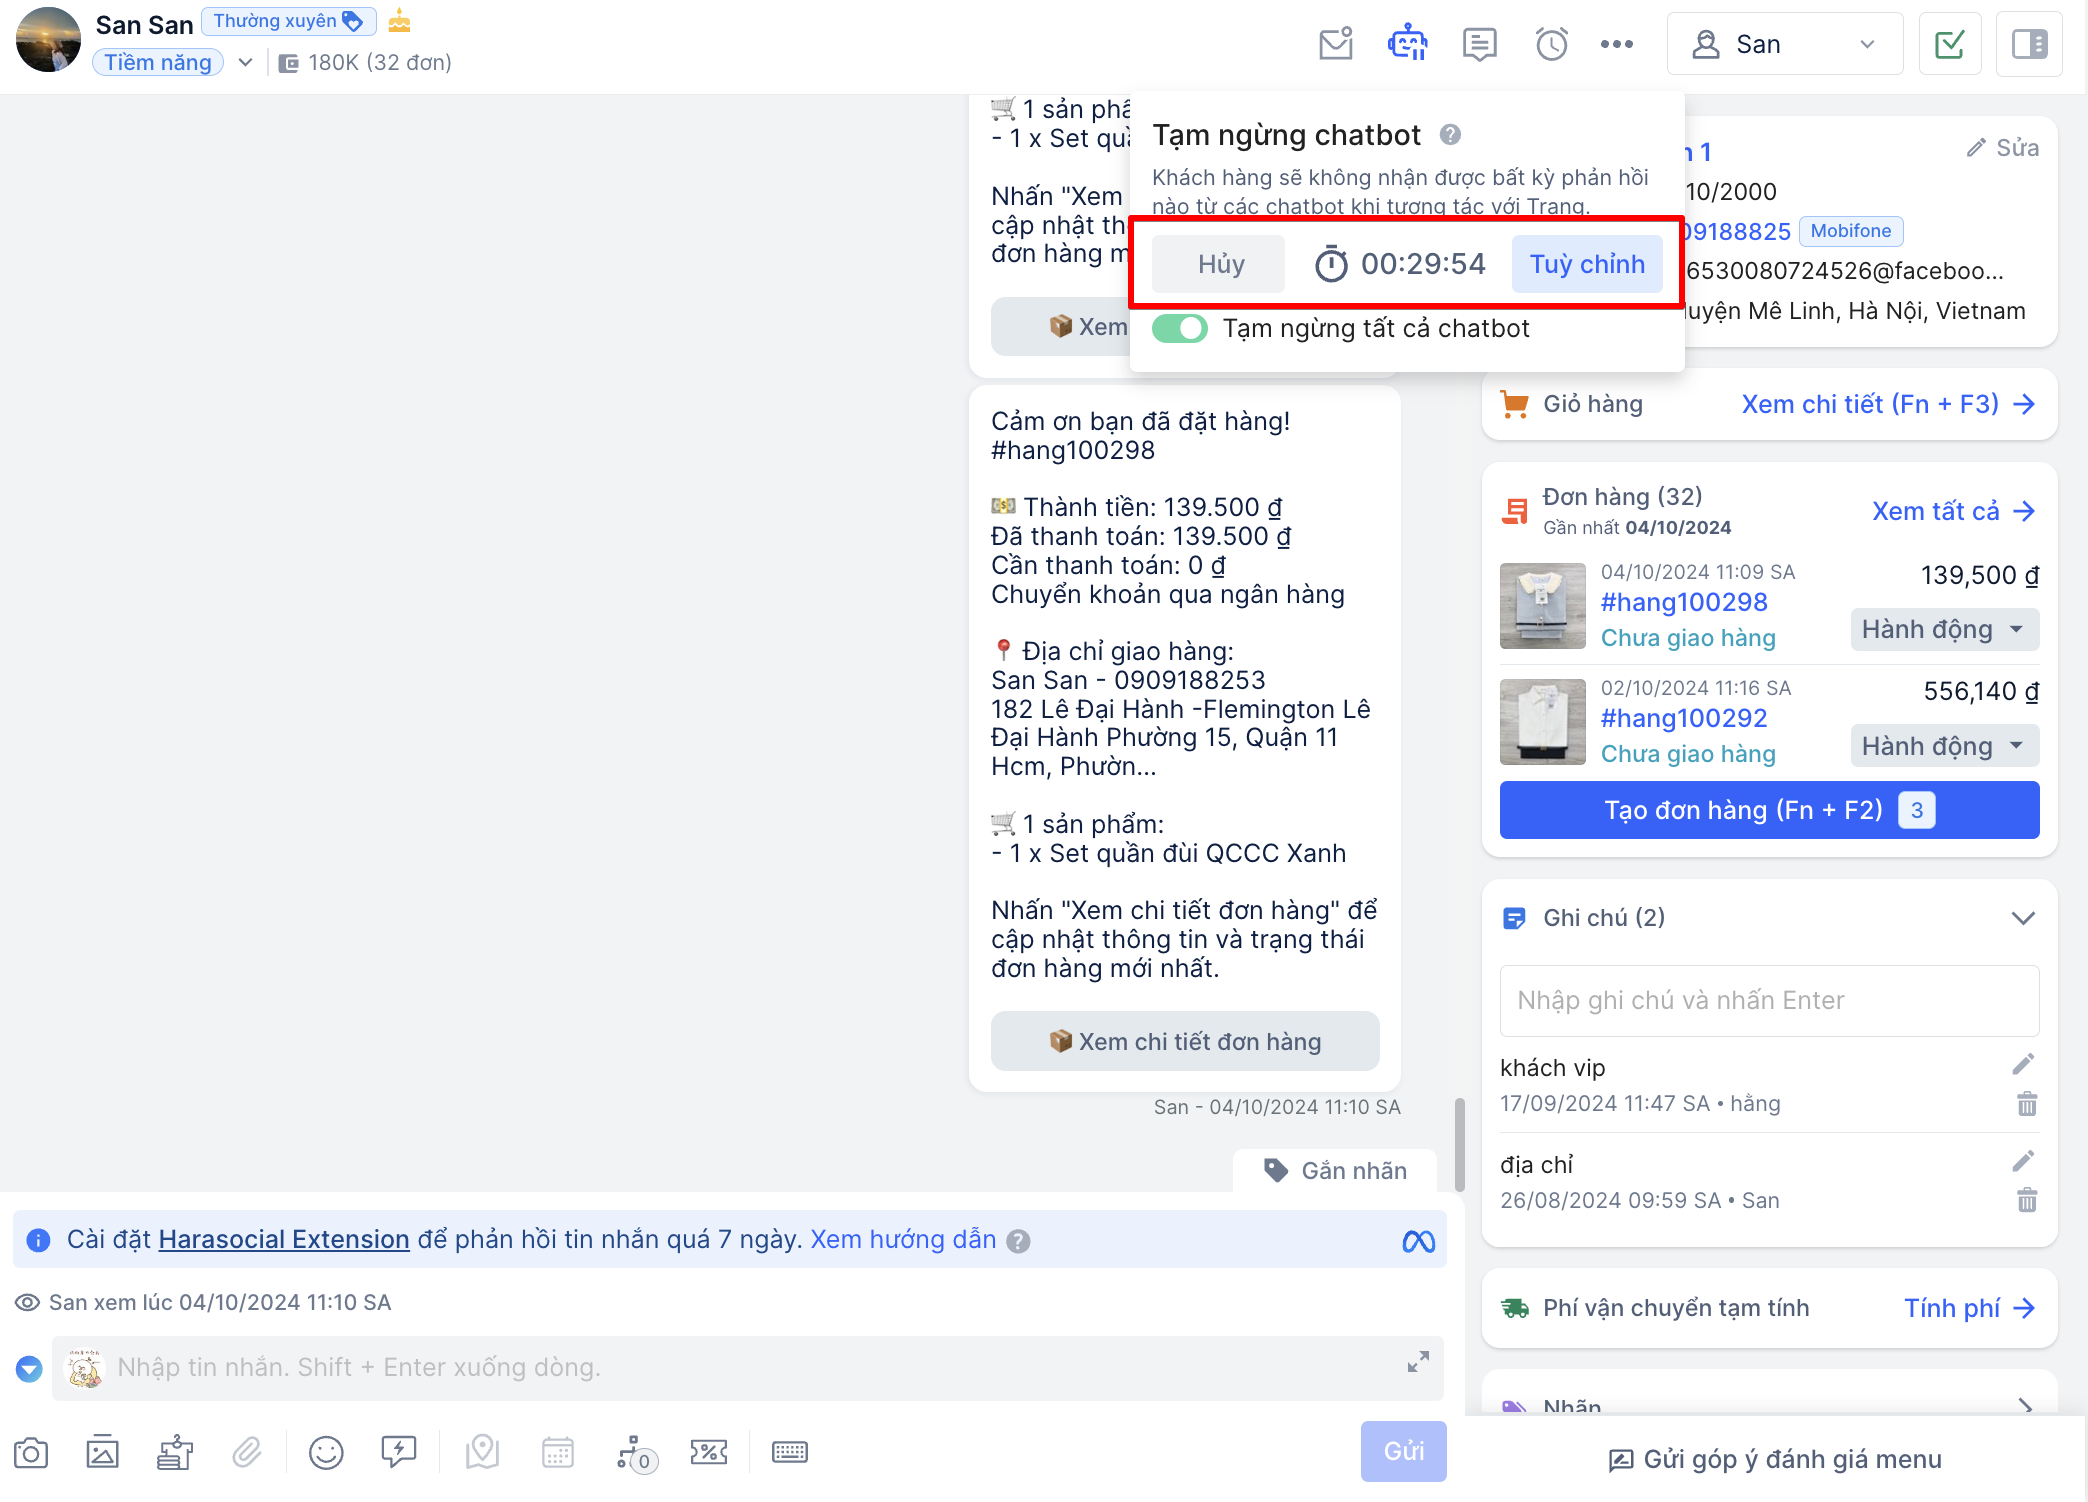Screen dimensions: 2088x1502
Task: Click the 'Nhập ghi chú và nhấn Enter' field
Action: coord(1768,1001)
